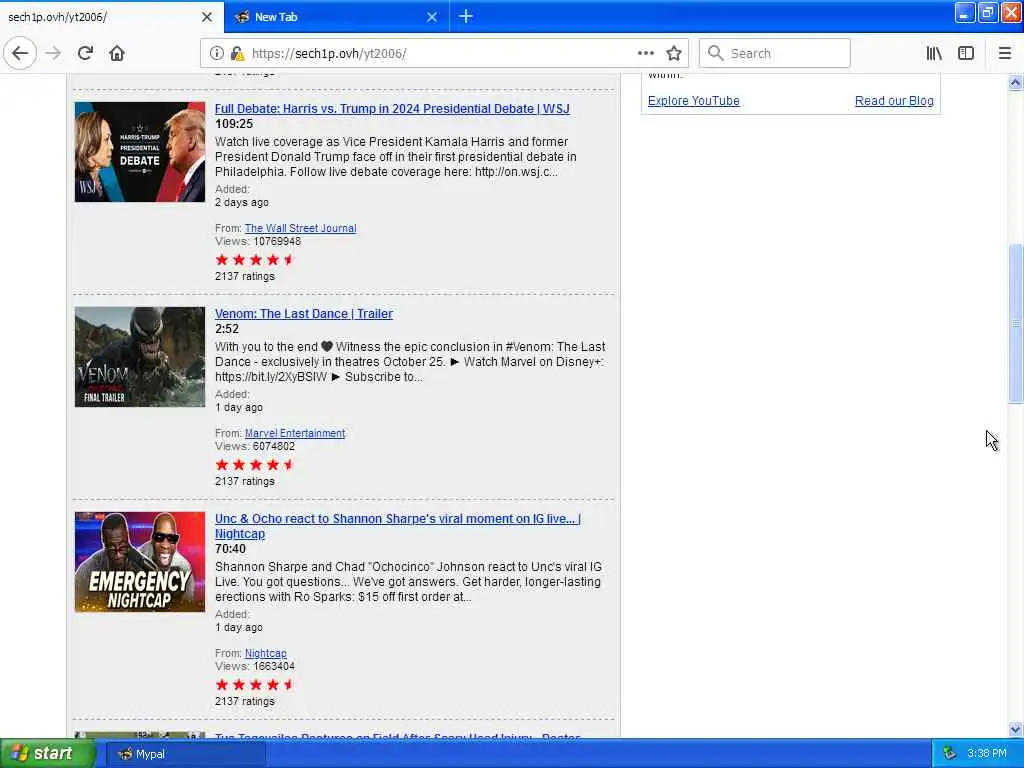The width and height of the screenshot is (1024, 768).
Task: Click the Explore YouTube link
Action: coord(694,101)
